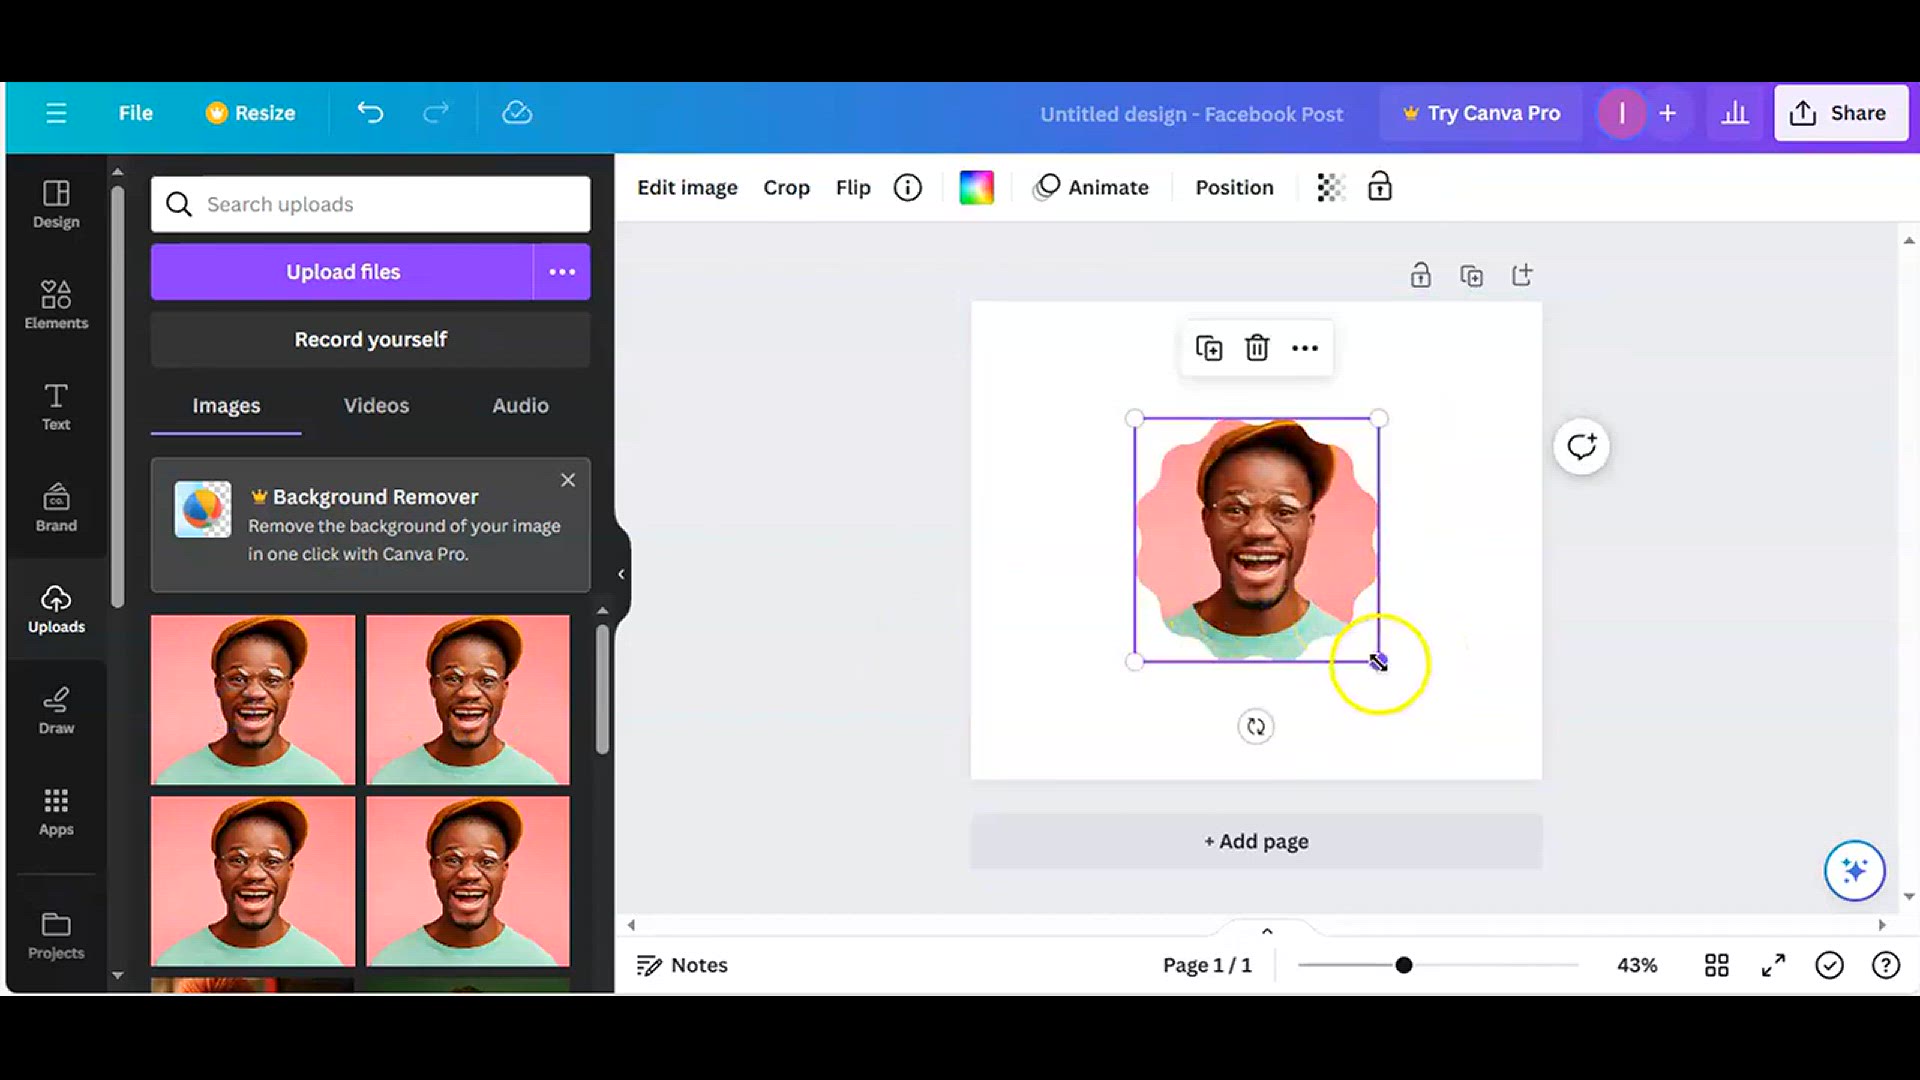Viewport: 1920px width, 1080px height.
Task: Open the 43% zoom dropdown
Action: (x=1637, y=966)
